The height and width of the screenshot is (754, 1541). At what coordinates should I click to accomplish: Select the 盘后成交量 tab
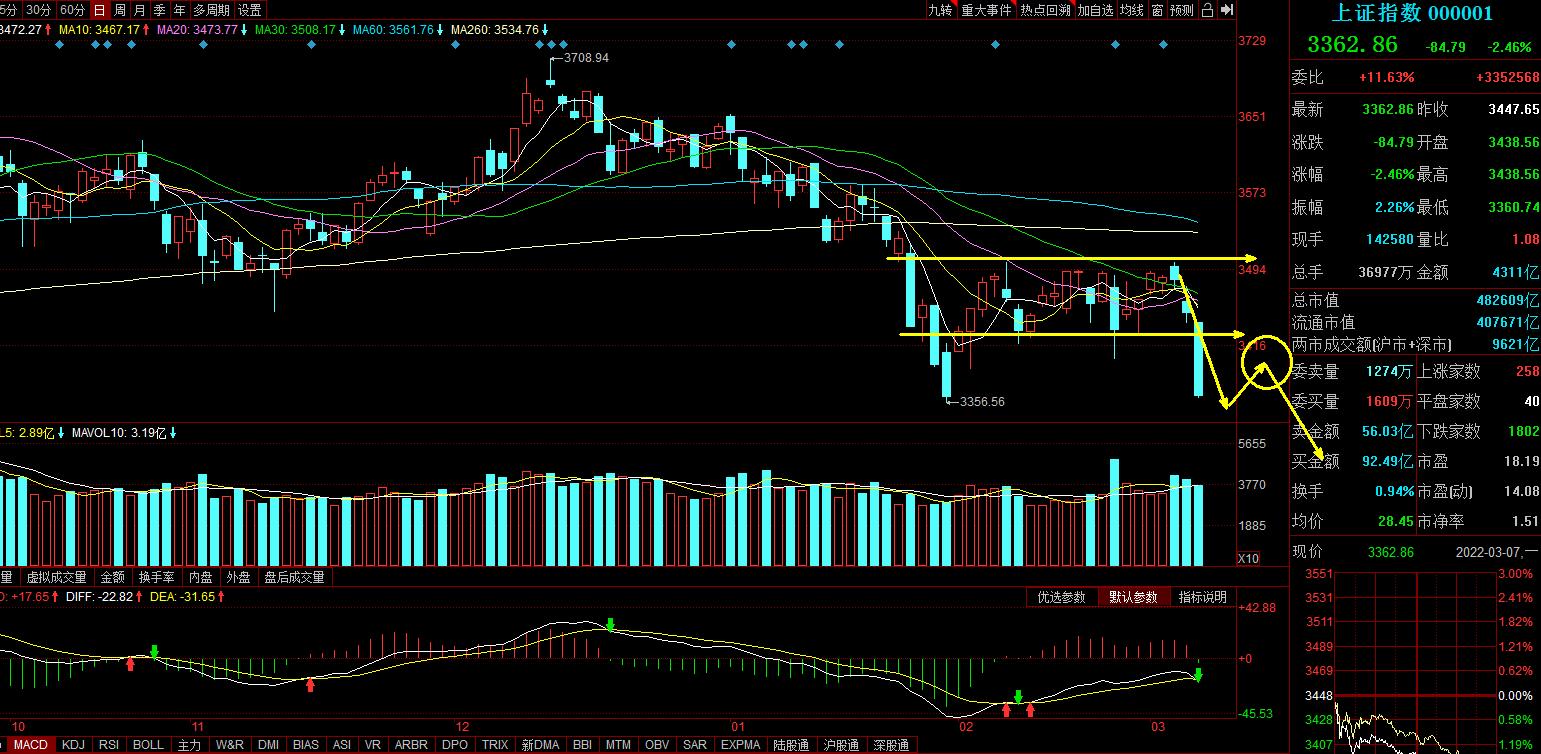[x=294, y=577]
